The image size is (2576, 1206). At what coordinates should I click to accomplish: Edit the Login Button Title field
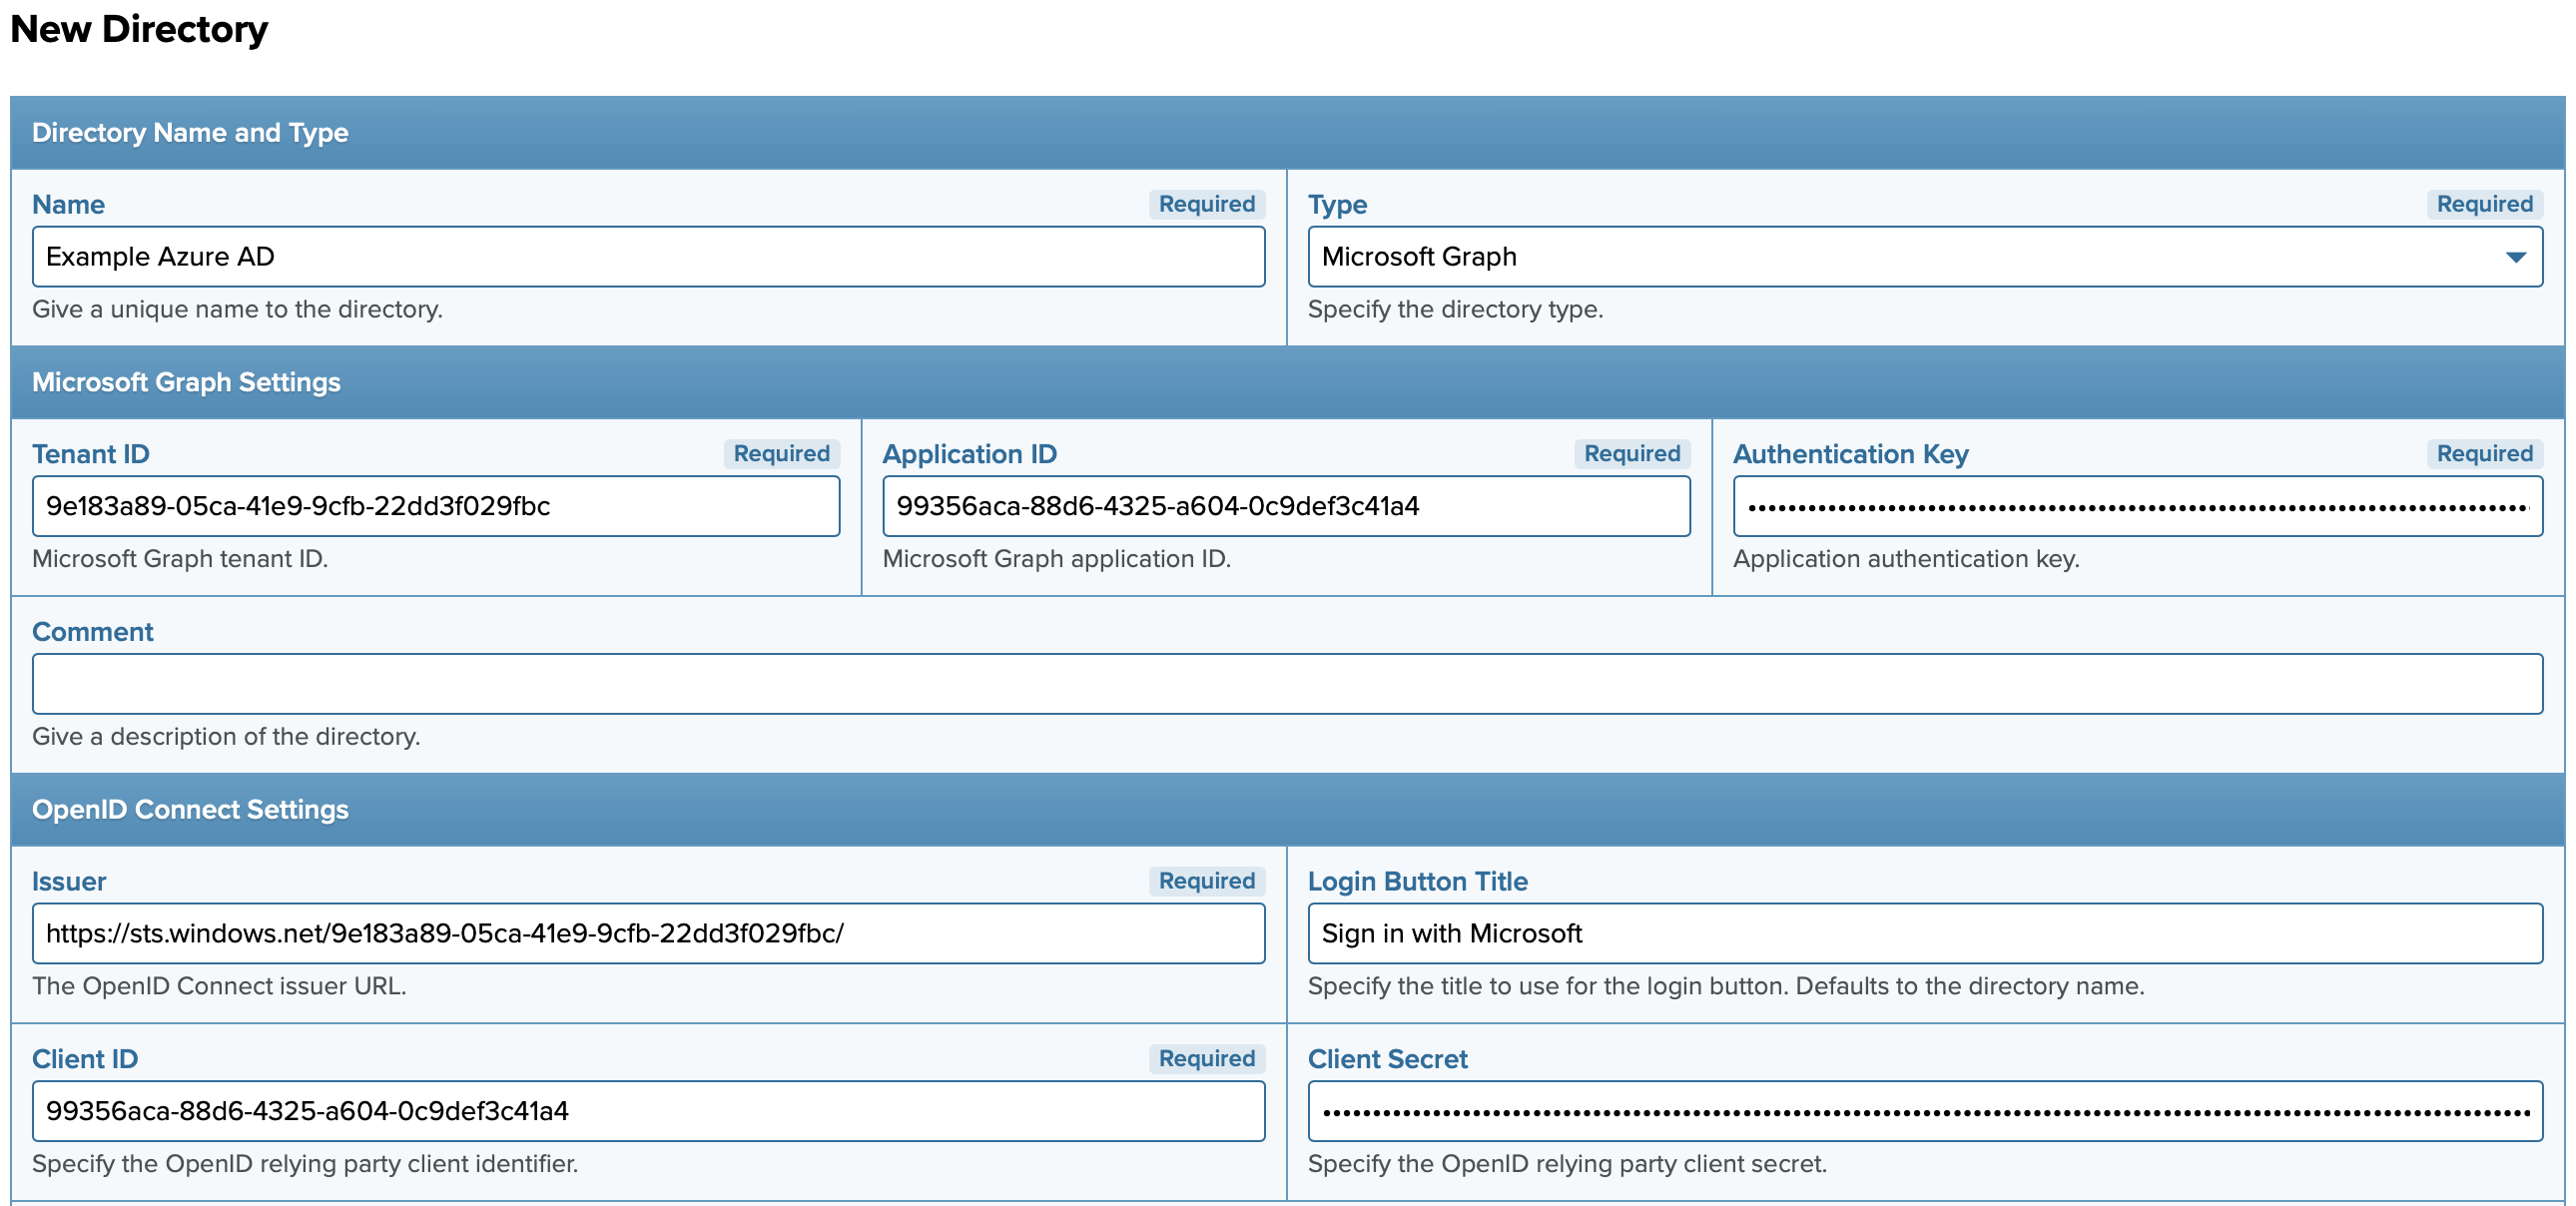click(x=1924, y=933)
